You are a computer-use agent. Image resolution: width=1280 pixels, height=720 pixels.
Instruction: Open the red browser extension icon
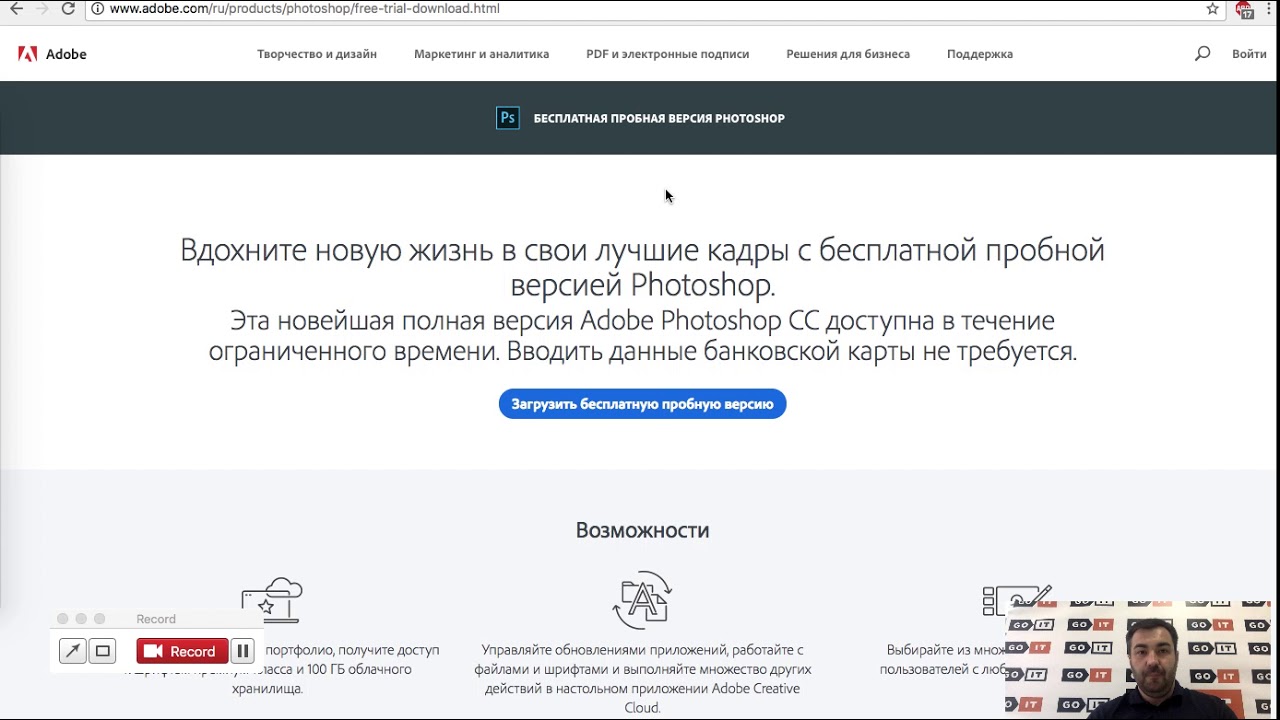tap(1245, 9)
